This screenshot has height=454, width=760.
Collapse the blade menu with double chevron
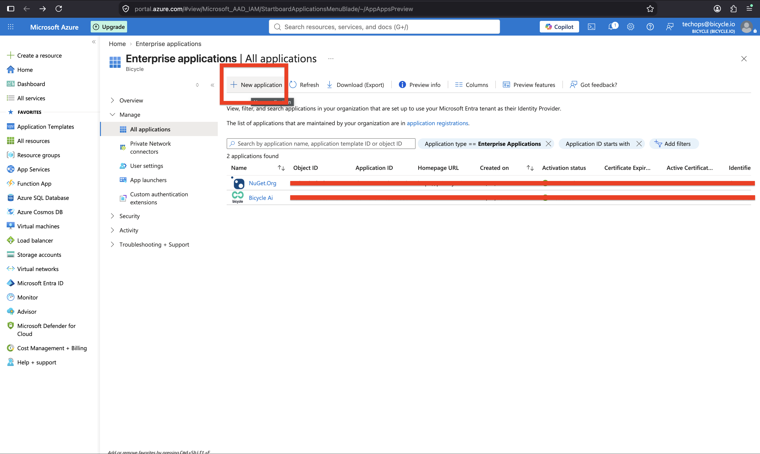click(212, 85)
